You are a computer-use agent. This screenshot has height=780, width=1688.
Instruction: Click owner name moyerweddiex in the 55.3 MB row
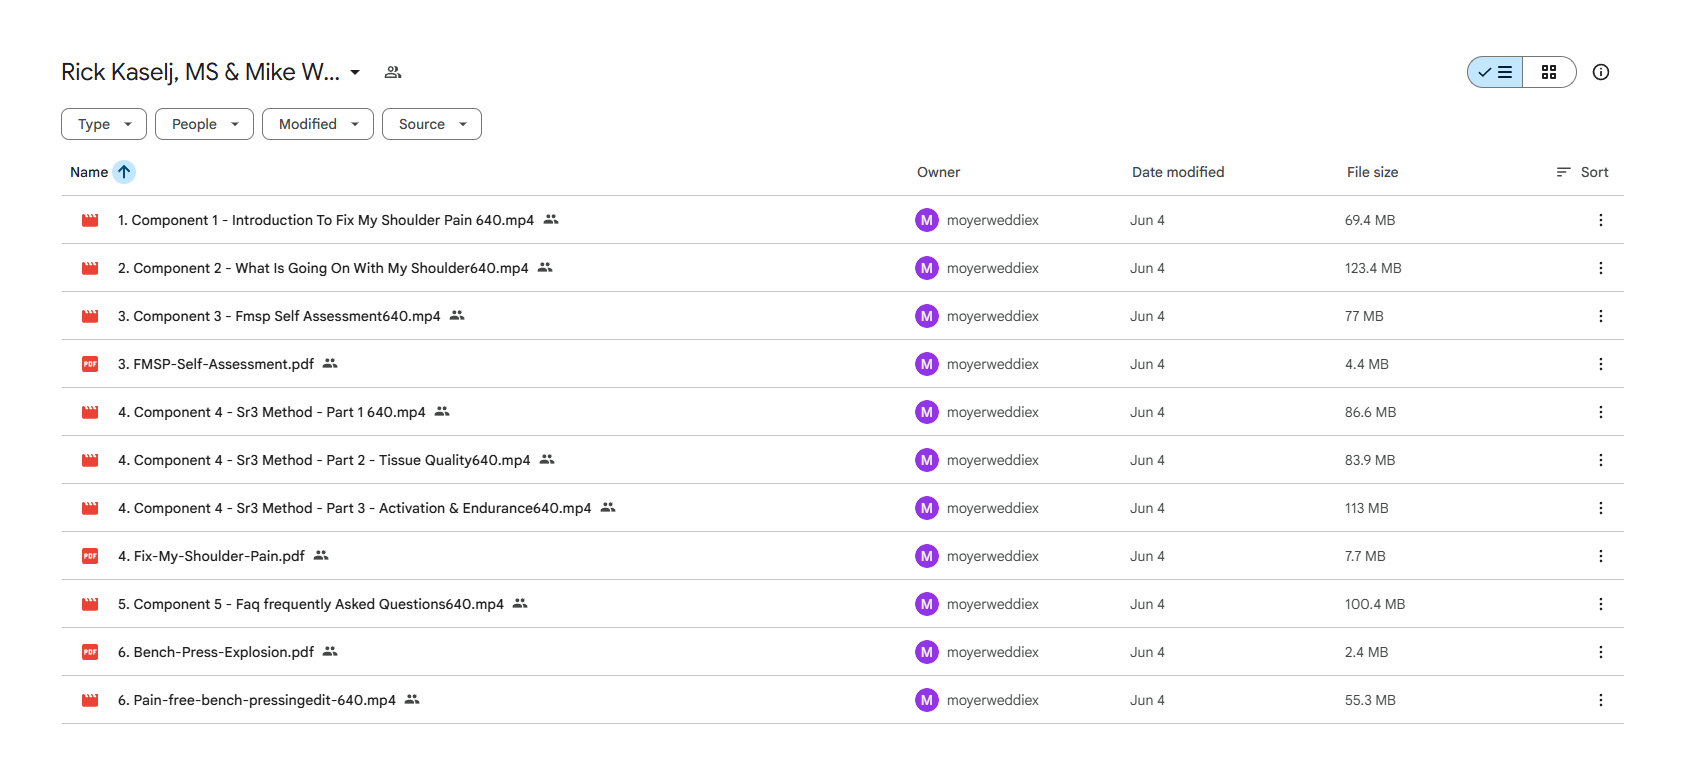[993, 700]
